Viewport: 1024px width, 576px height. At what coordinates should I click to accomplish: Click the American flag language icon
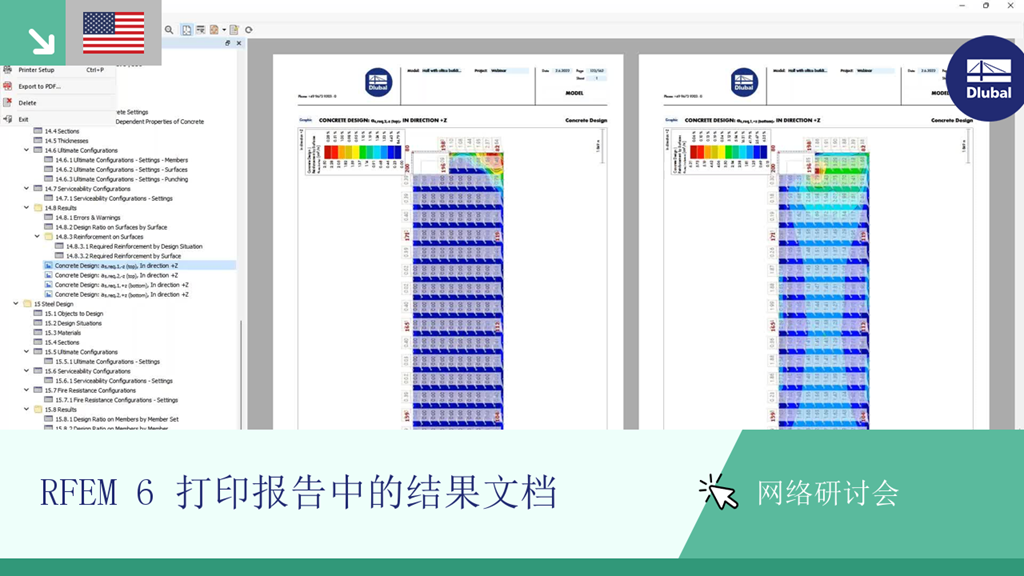pyautogui.click(x=113, y=32)
